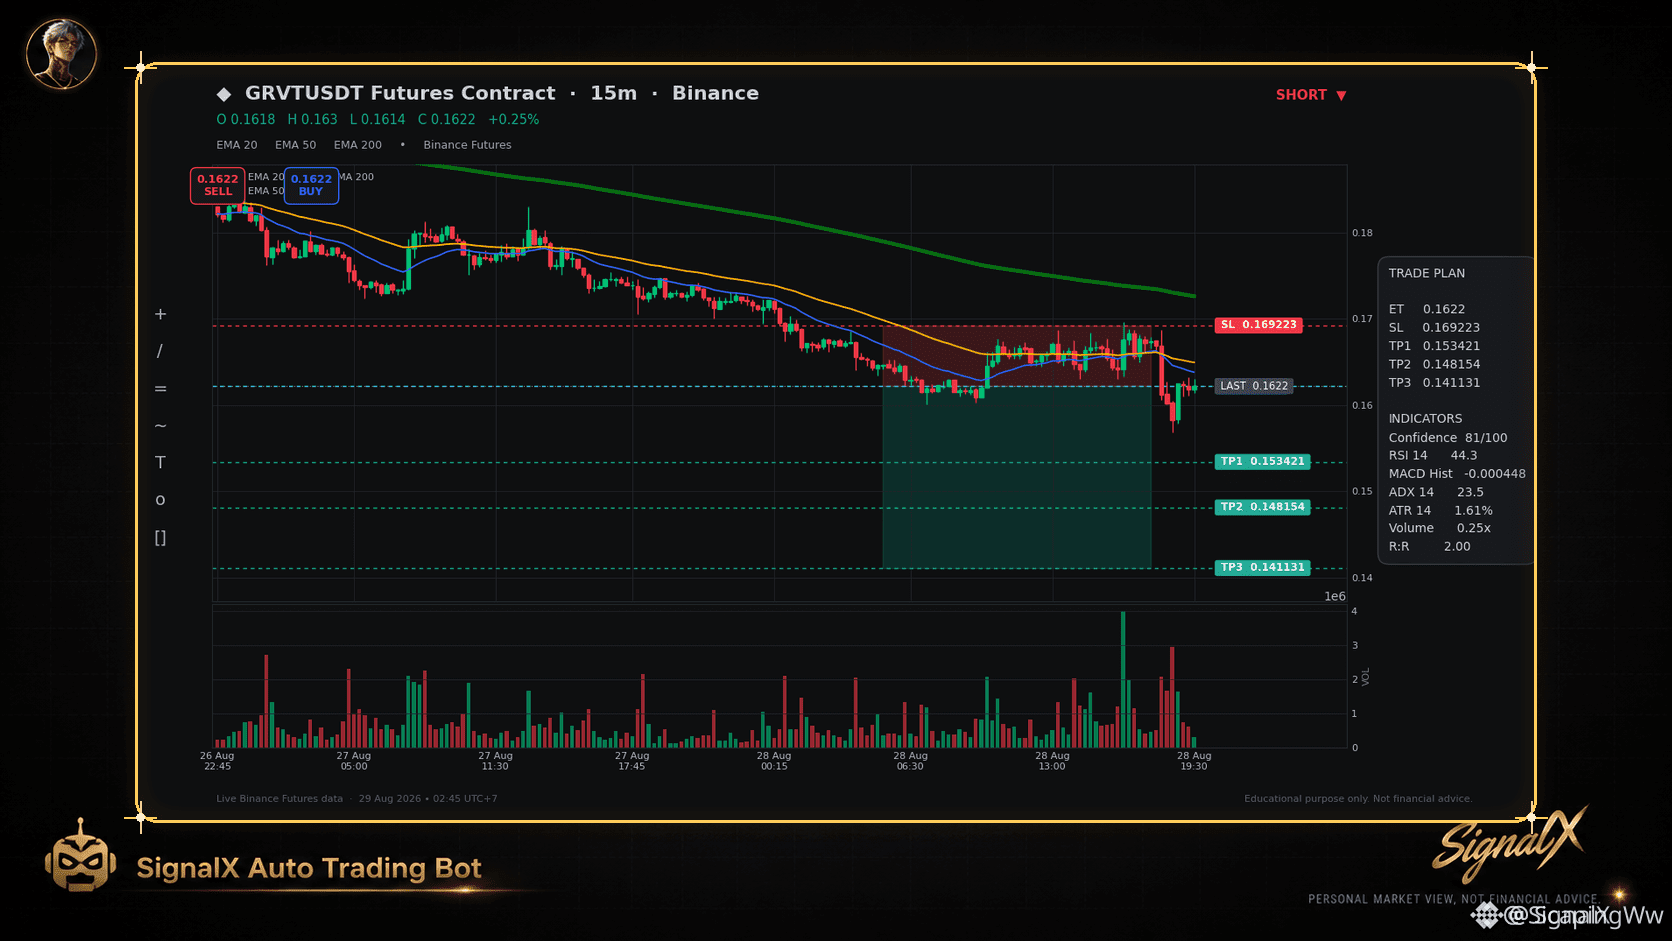Click the TP1 0.153421 price label
This screenshot has width=1672, height=941.
1263,462
